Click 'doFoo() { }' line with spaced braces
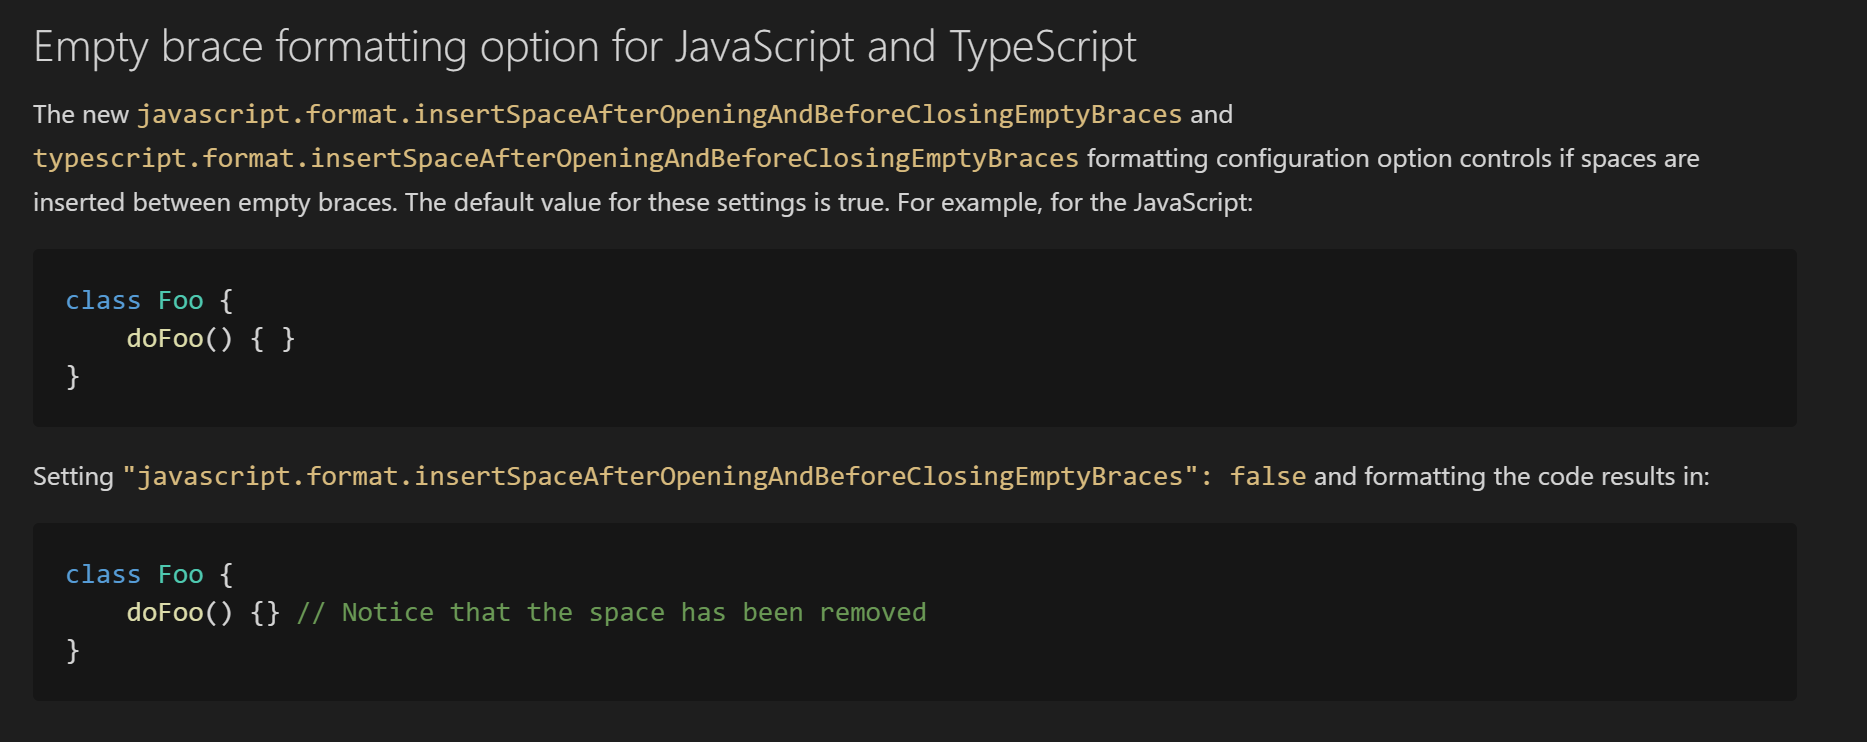The image size is (1867, 742). pos(211,339)
